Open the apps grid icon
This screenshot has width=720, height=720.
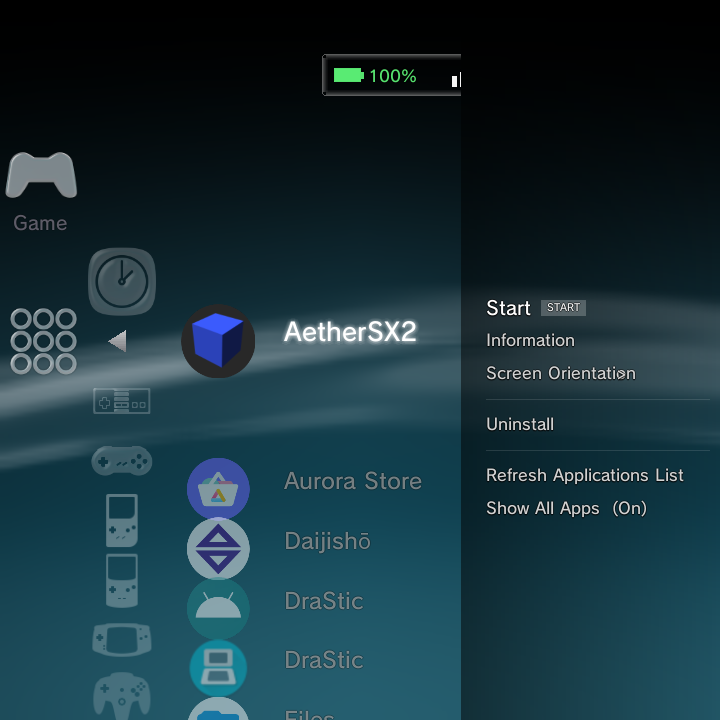(43, 341)
